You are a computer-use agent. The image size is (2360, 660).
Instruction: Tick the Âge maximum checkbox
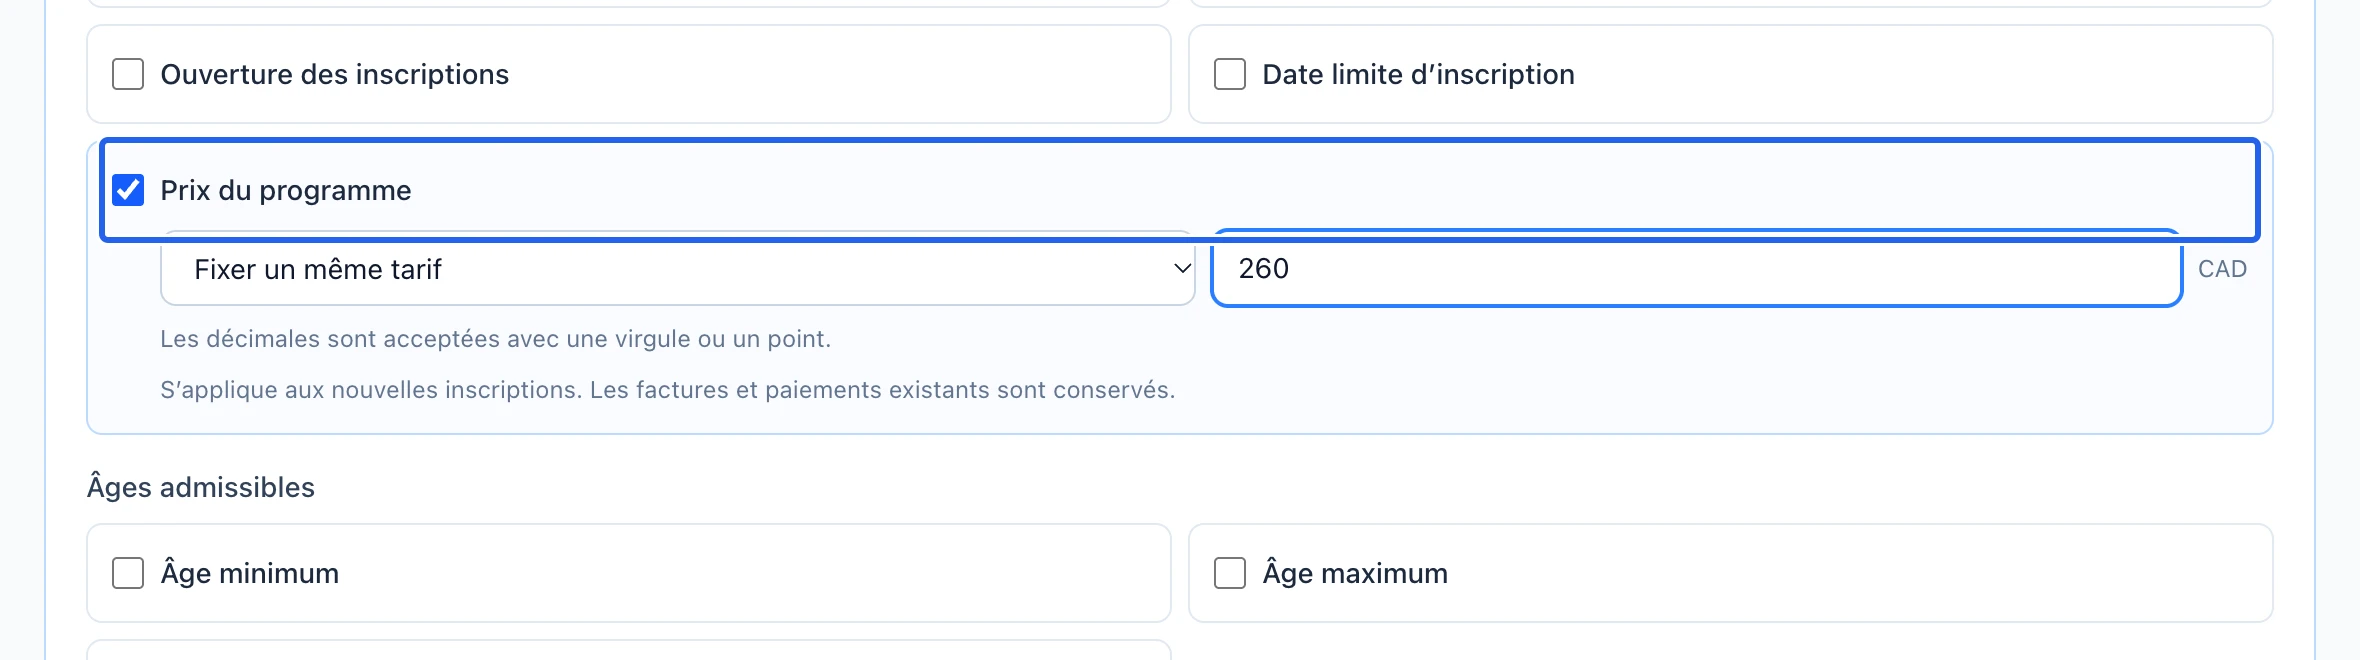(1230, 573)
